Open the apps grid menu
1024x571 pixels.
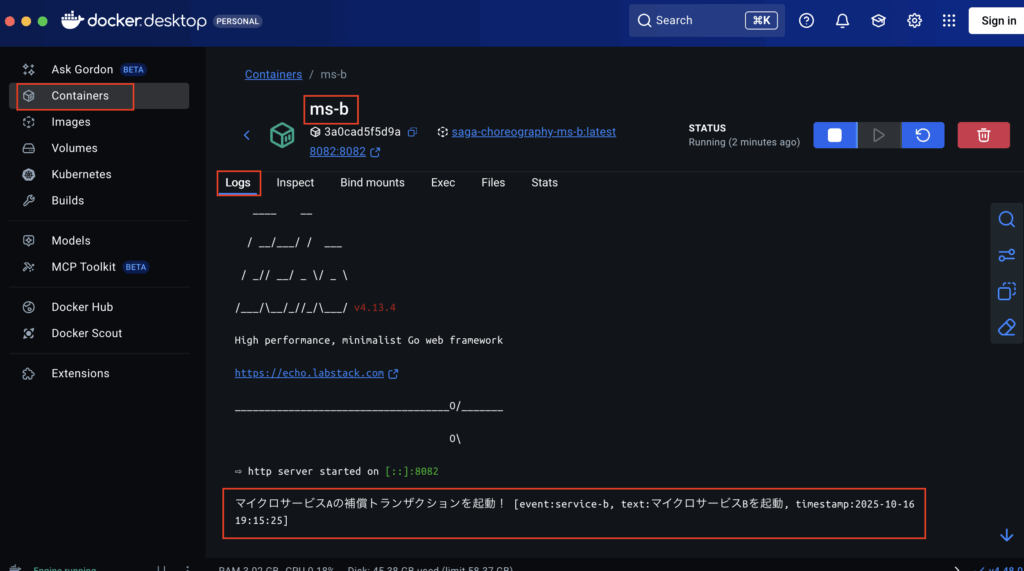[x=949, y=21]
